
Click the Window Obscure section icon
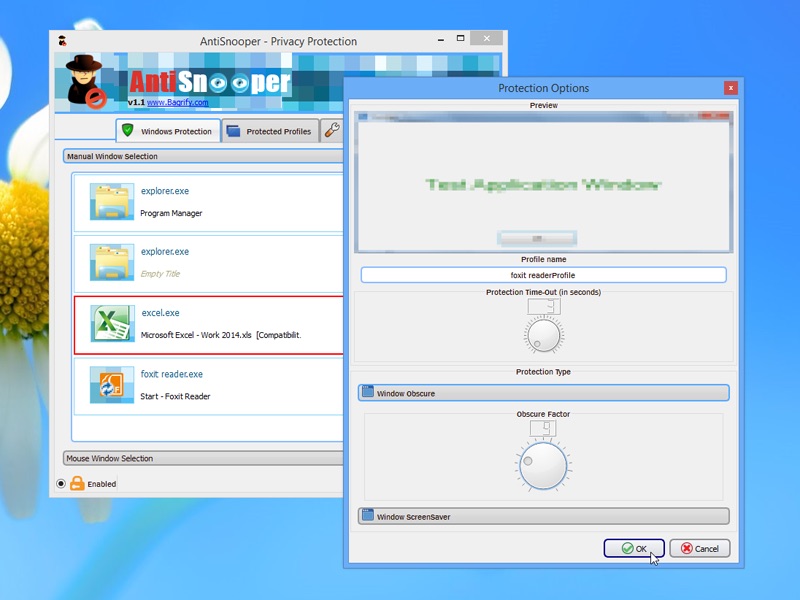(x=367, y=392)
